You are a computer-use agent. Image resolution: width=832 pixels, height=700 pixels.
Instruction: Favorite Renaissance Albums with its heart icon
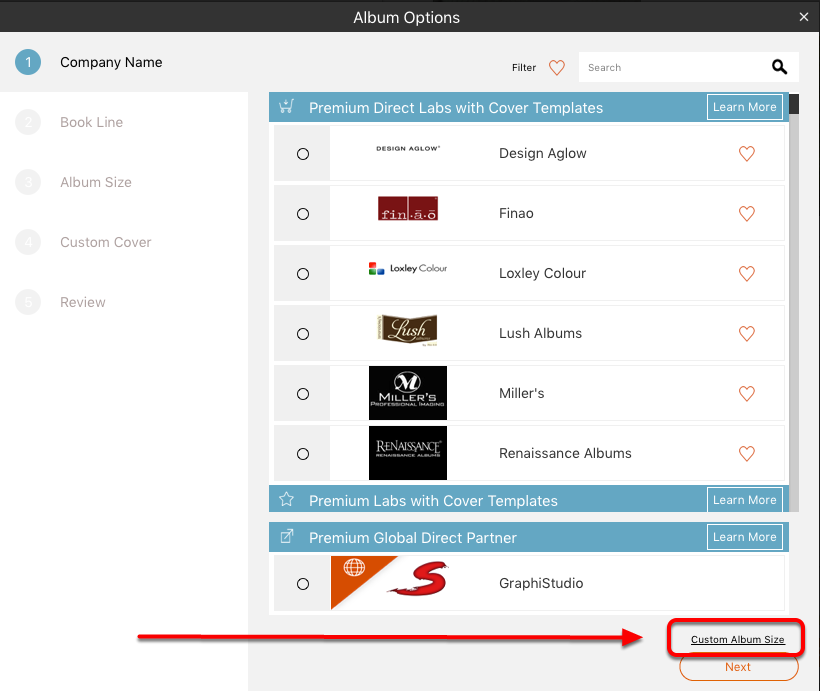click(x=747, y=453)
